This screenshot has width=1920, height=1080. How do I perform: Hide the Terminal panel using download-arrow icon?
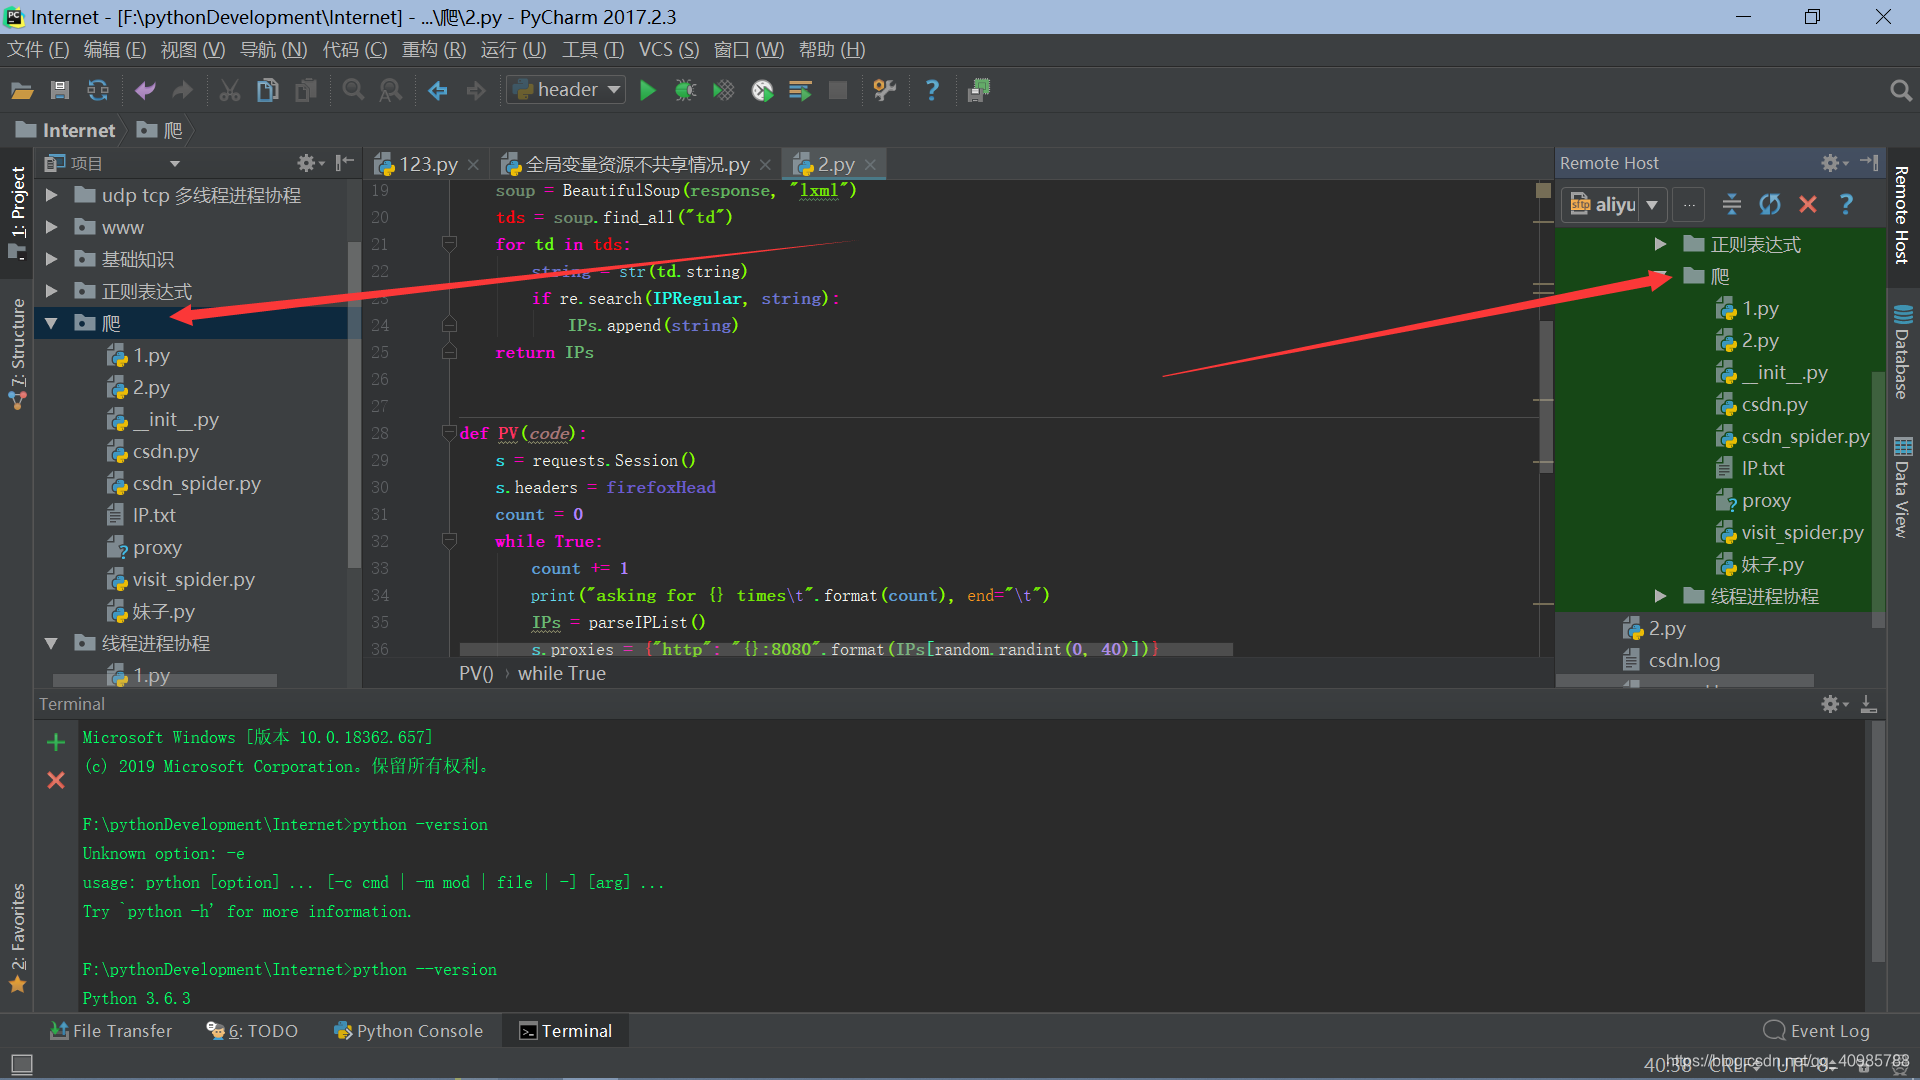pos(1868,704)
